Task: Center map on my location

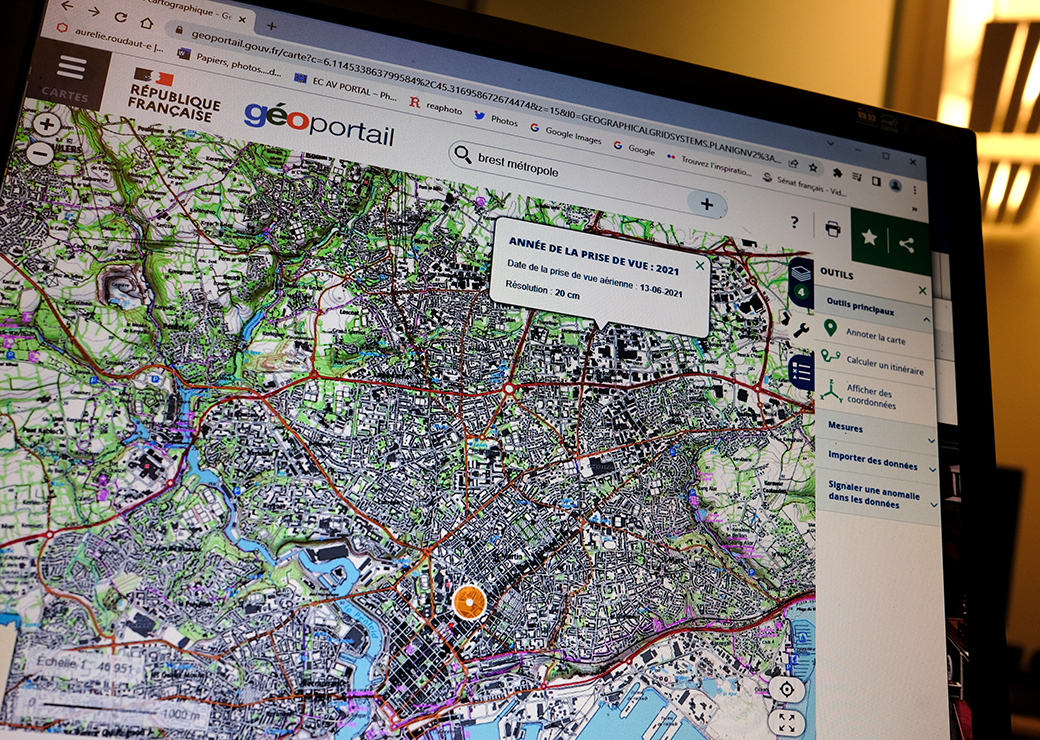Action: (787, 690)
